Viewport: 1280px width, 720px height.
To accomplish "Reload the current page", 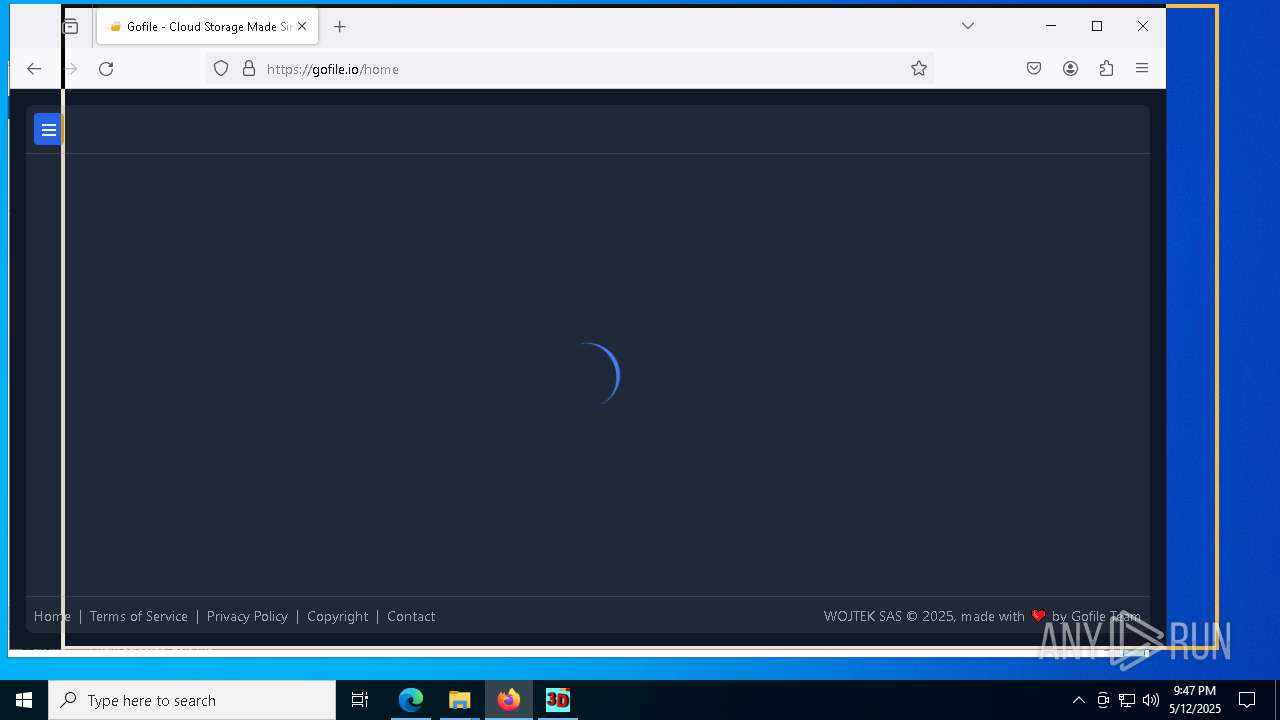I will tap(106, 69).
